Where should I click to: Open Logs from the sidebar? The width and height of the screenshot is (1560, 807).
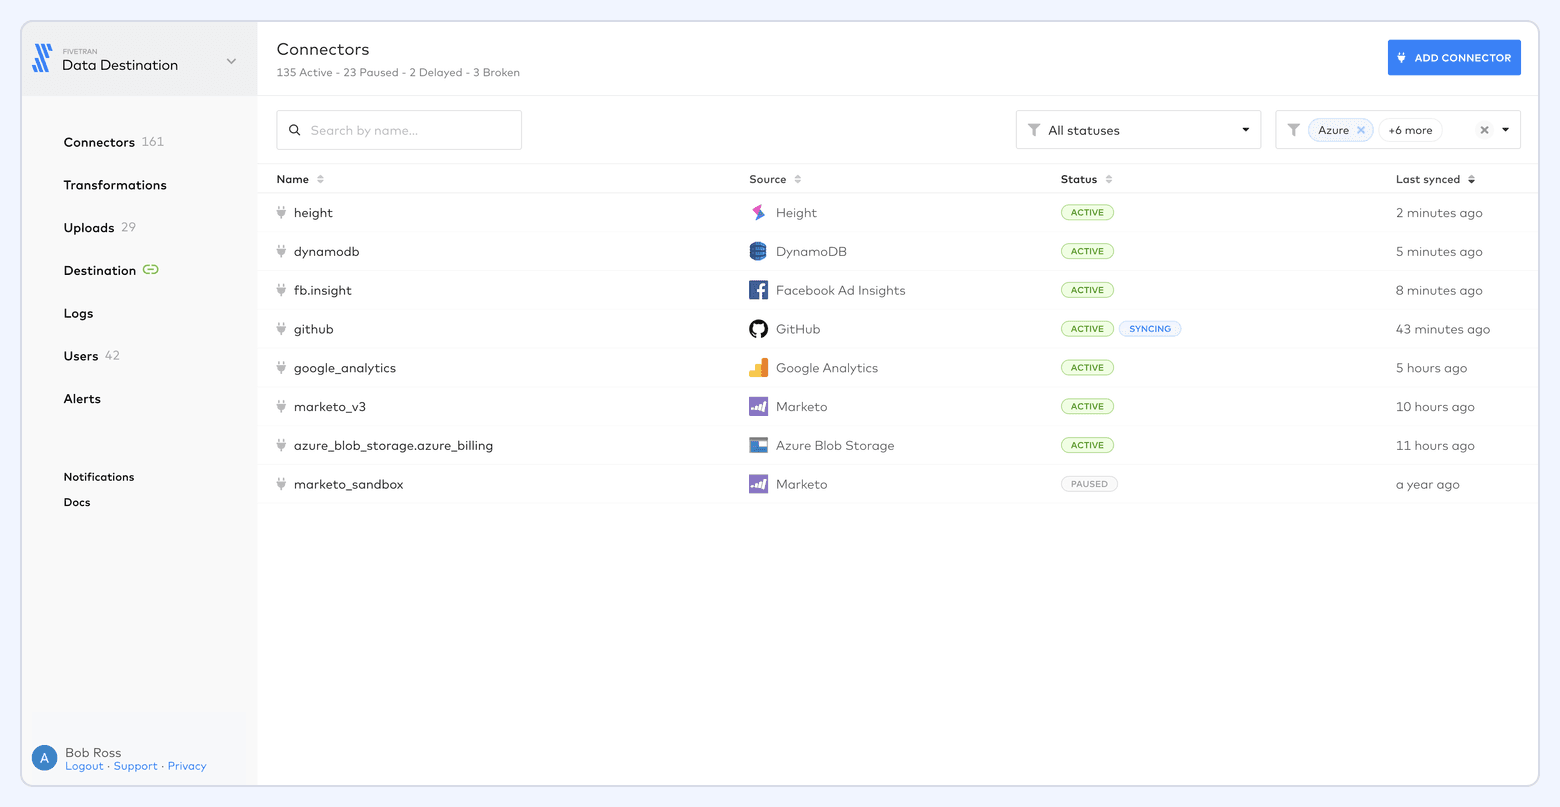[x=78, y=313]
